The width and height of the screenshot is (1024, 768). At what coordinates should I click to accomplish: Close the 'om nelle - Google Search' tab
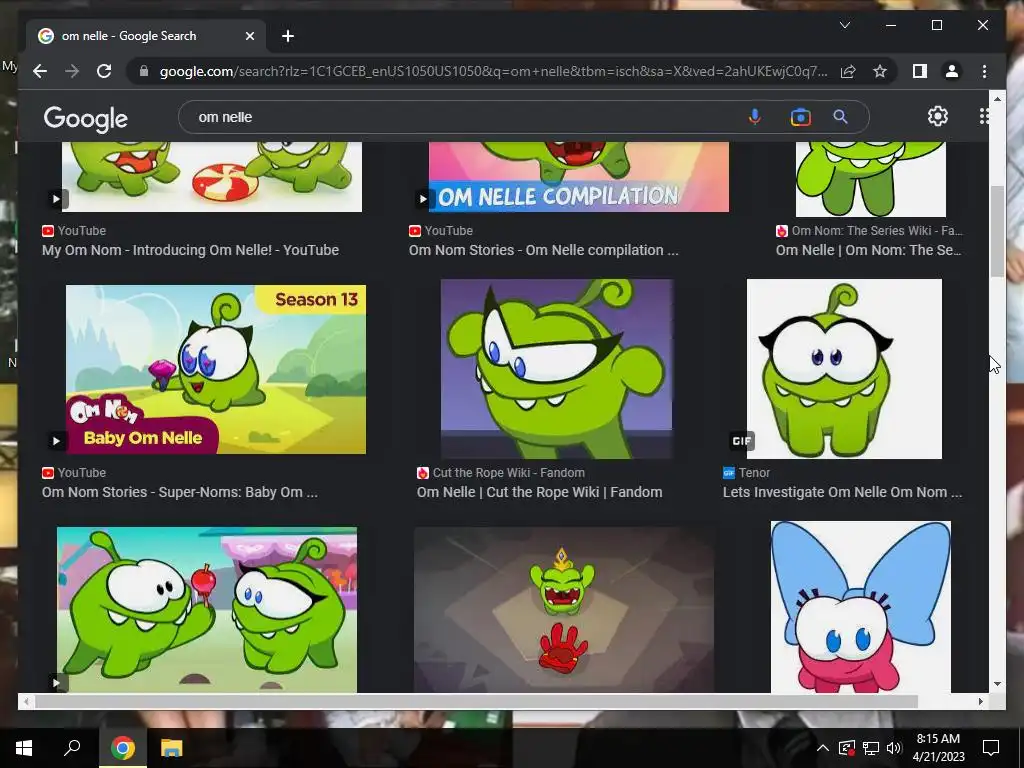pyautogui.click(x=249, y=36)
